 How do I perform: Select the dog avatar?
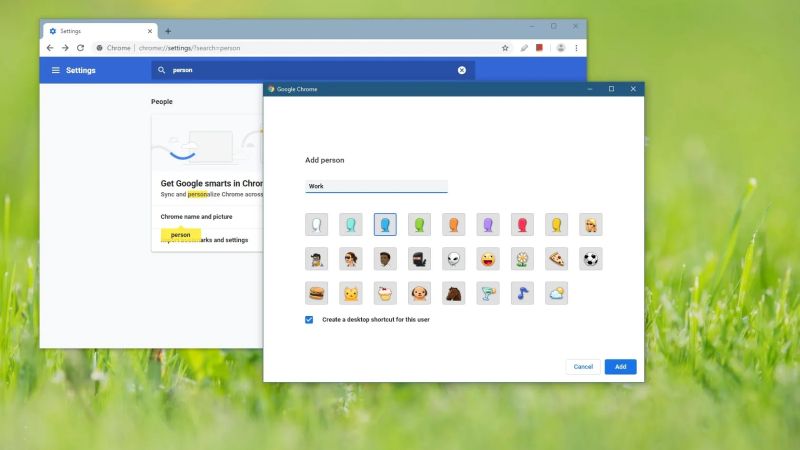(x=419, y=293)
